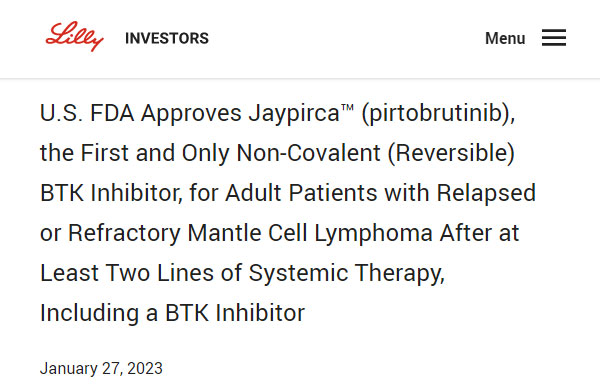Screen dimensions: 600x385
Task: Click 'or Refractory' starting the fourth line
Action: click(110, 233)
